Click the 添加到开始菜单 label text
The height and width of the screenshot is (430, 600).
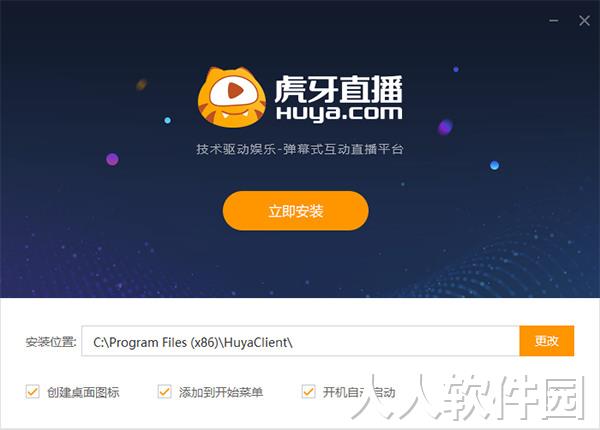221,392
